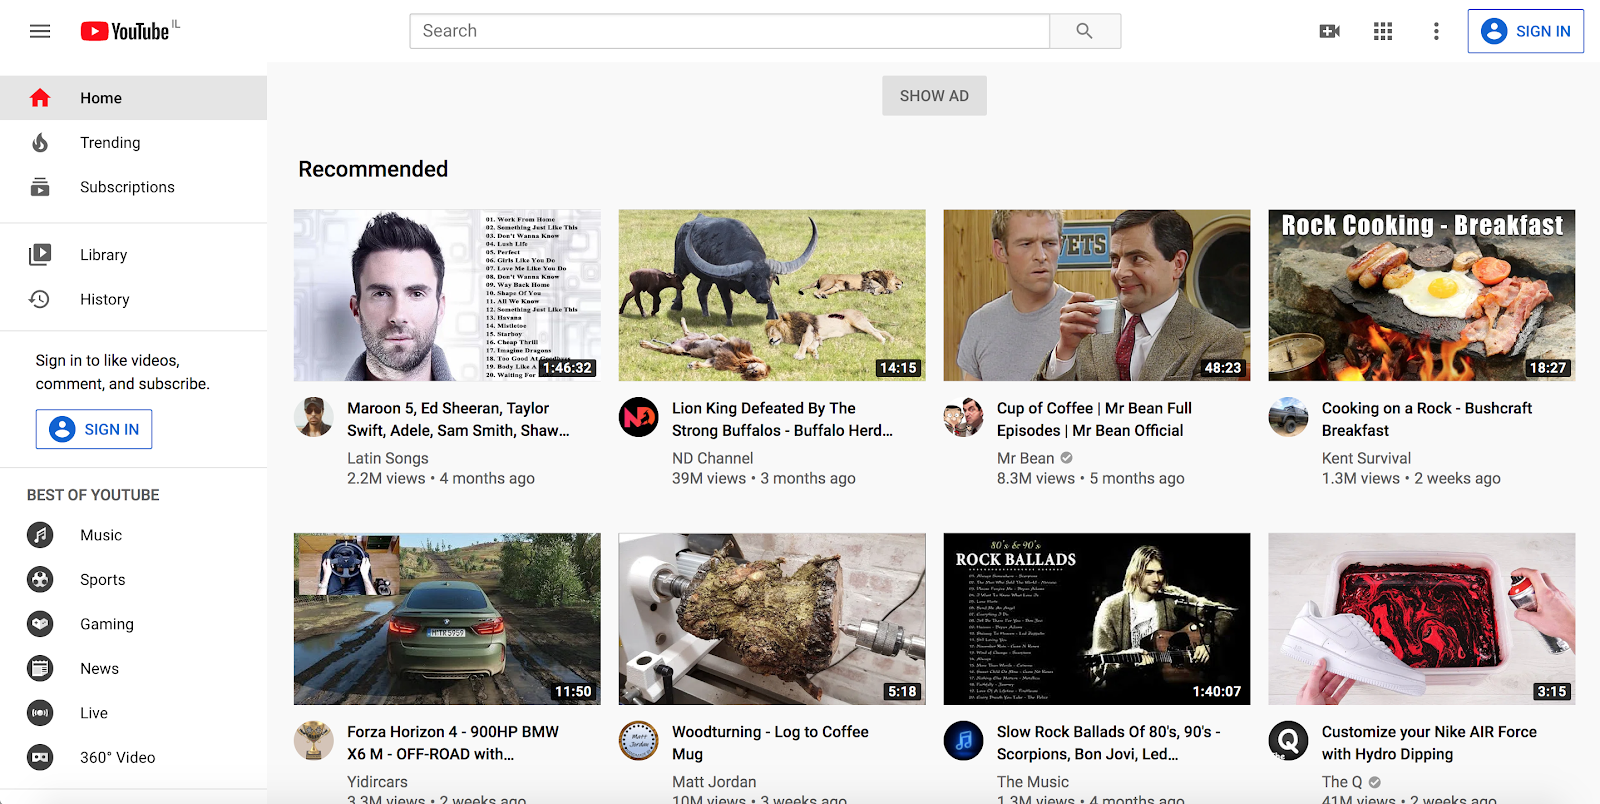Open the Latin Songs channel avatar
This screenshot has width=1600, height=804.
[x=314, y=417]
